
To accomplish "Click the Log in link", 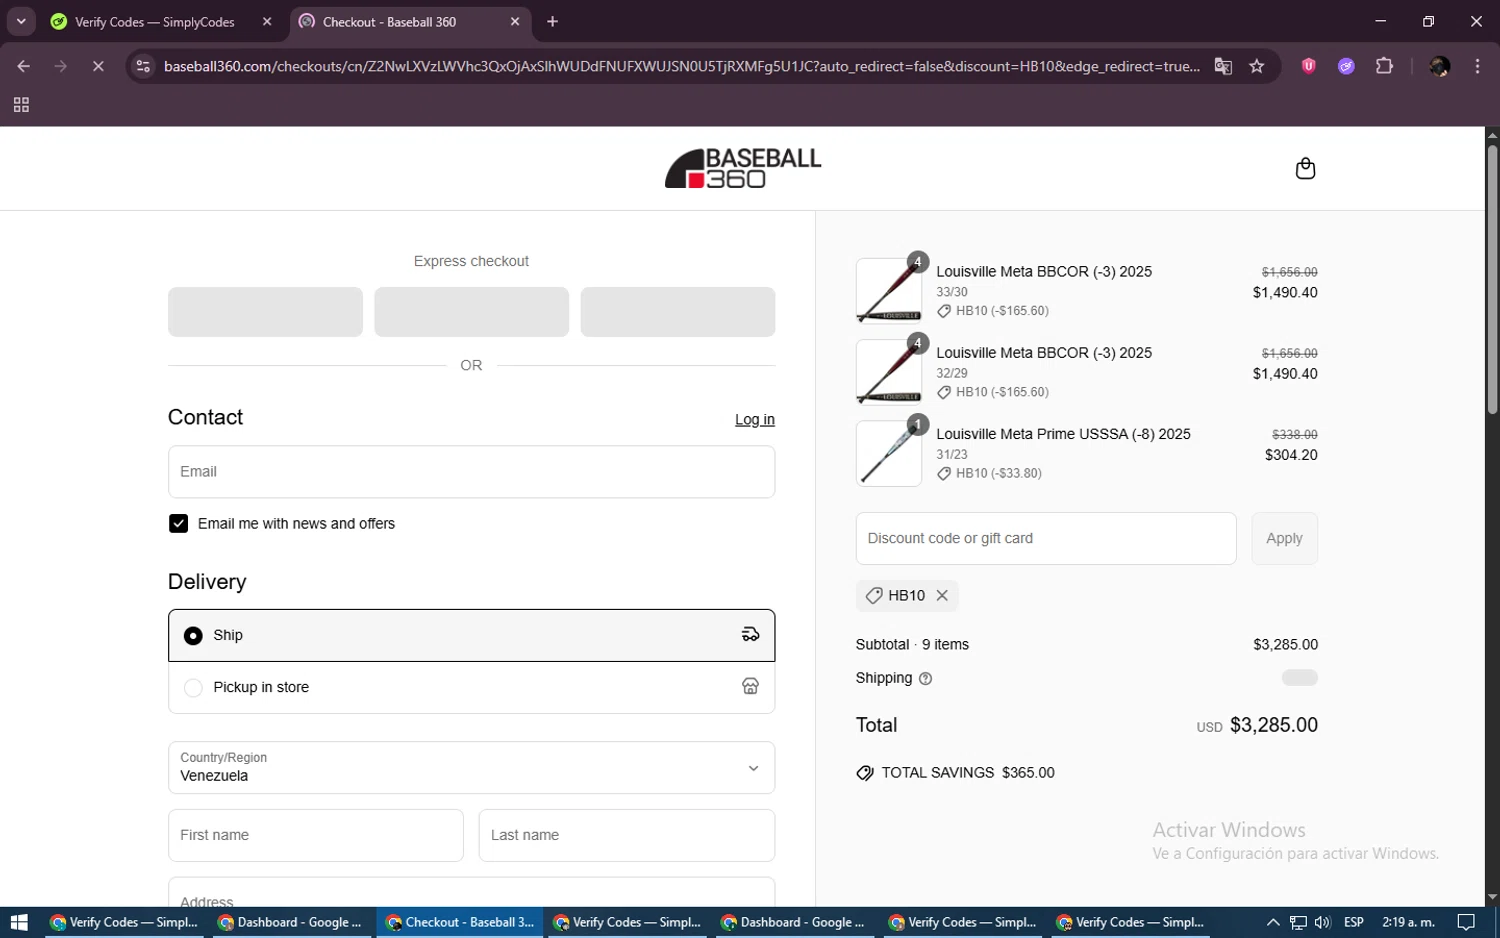I will 754,420.
